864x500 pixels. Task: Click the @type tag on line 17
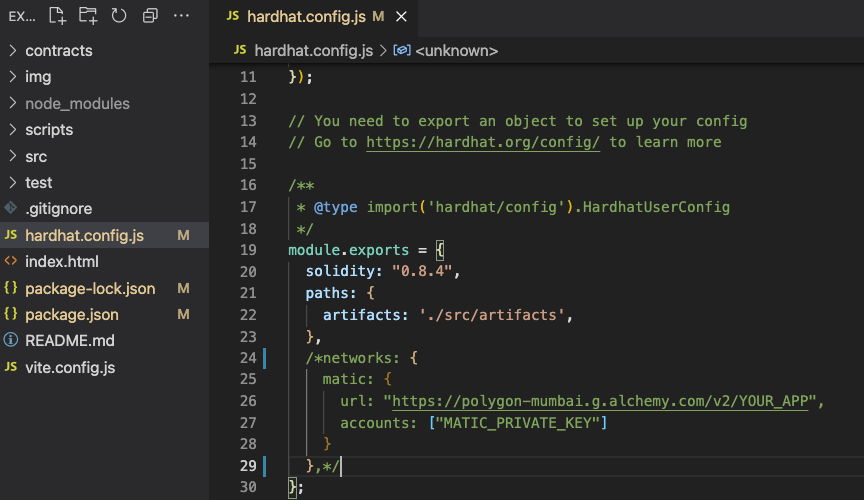point(336,207)
